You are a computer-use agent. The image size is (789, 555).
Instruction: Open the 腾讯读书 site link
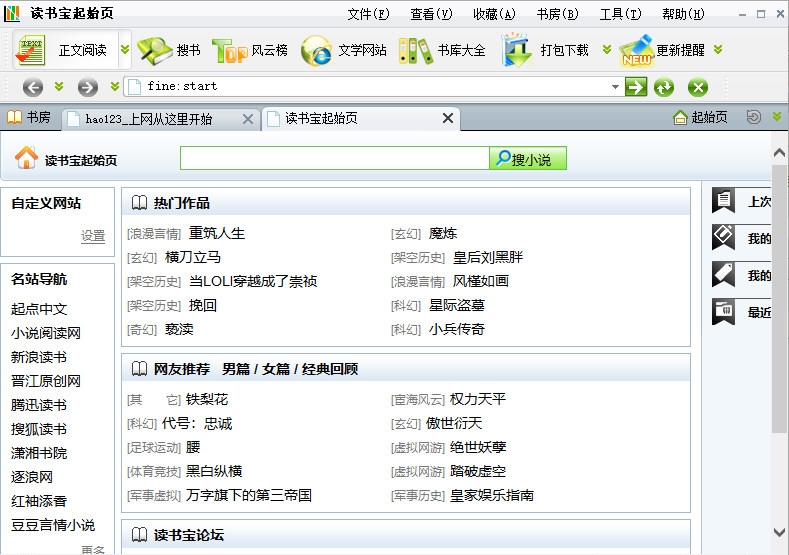pyautogui.click(x=39, y=405)
